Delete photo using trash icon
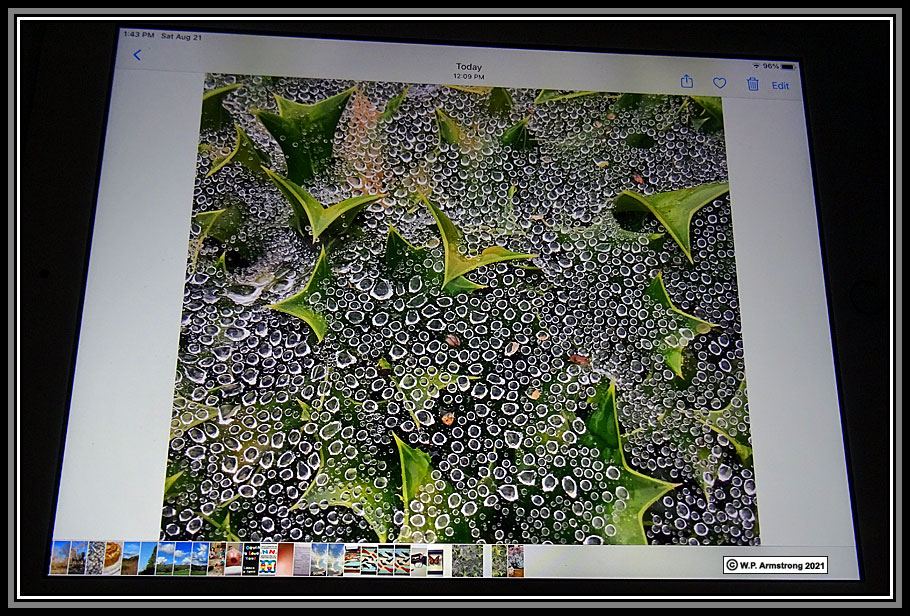Screen dimensions: 910x616 point(753,84)
